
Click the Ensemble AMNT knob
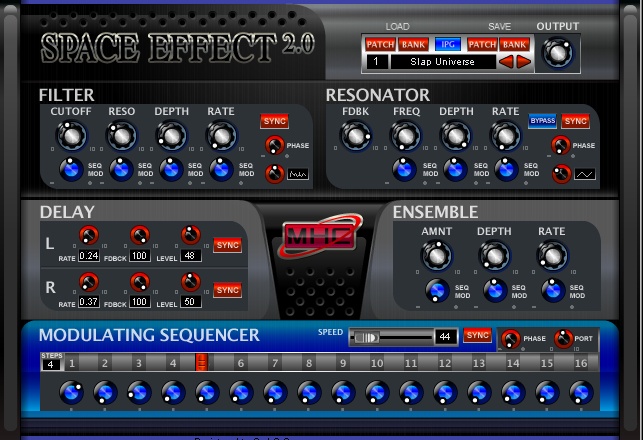tap(437, 256)
